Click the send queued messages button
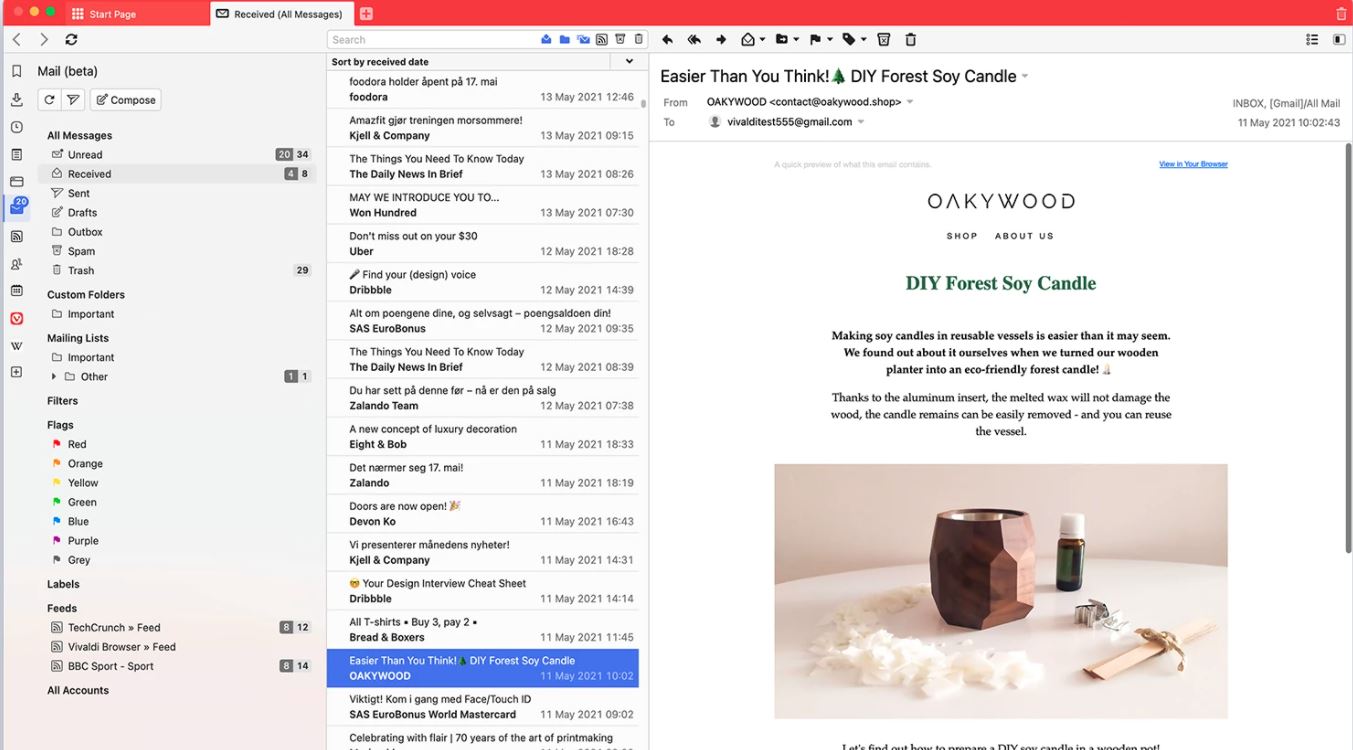 (x=73, y=100)
